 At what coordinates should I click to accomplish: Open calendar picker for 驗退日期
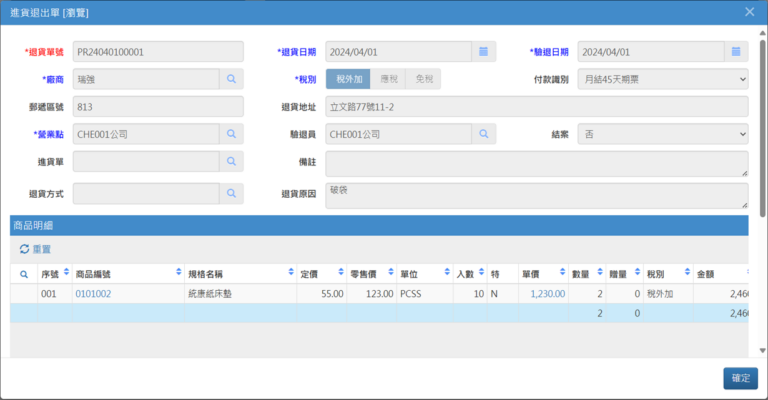point(736,51)
